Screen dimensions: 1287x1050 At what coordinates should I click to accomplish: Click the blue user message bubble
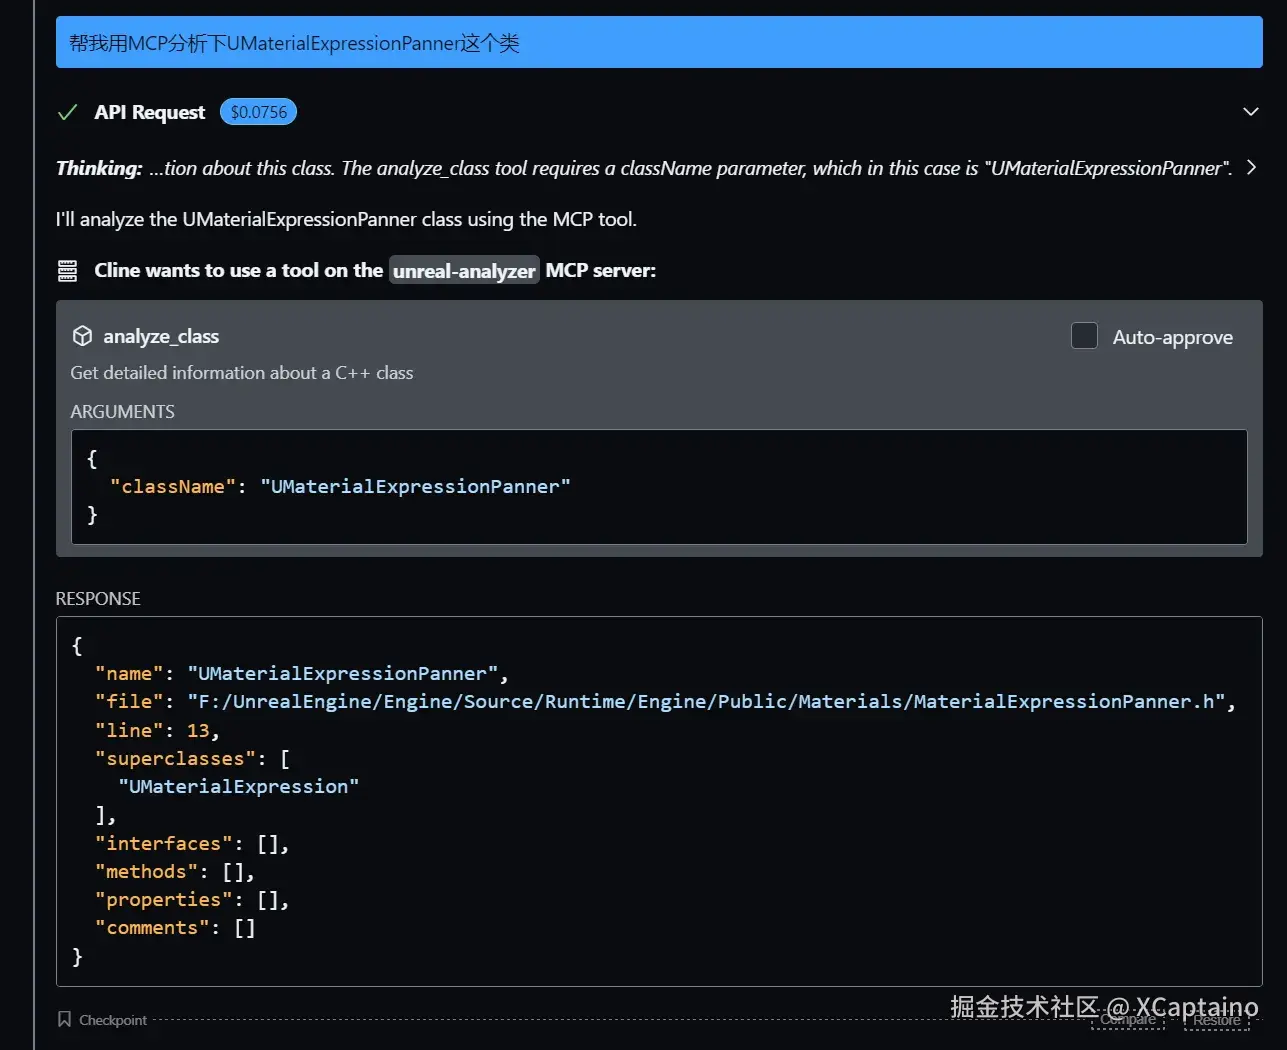point(658,43)
